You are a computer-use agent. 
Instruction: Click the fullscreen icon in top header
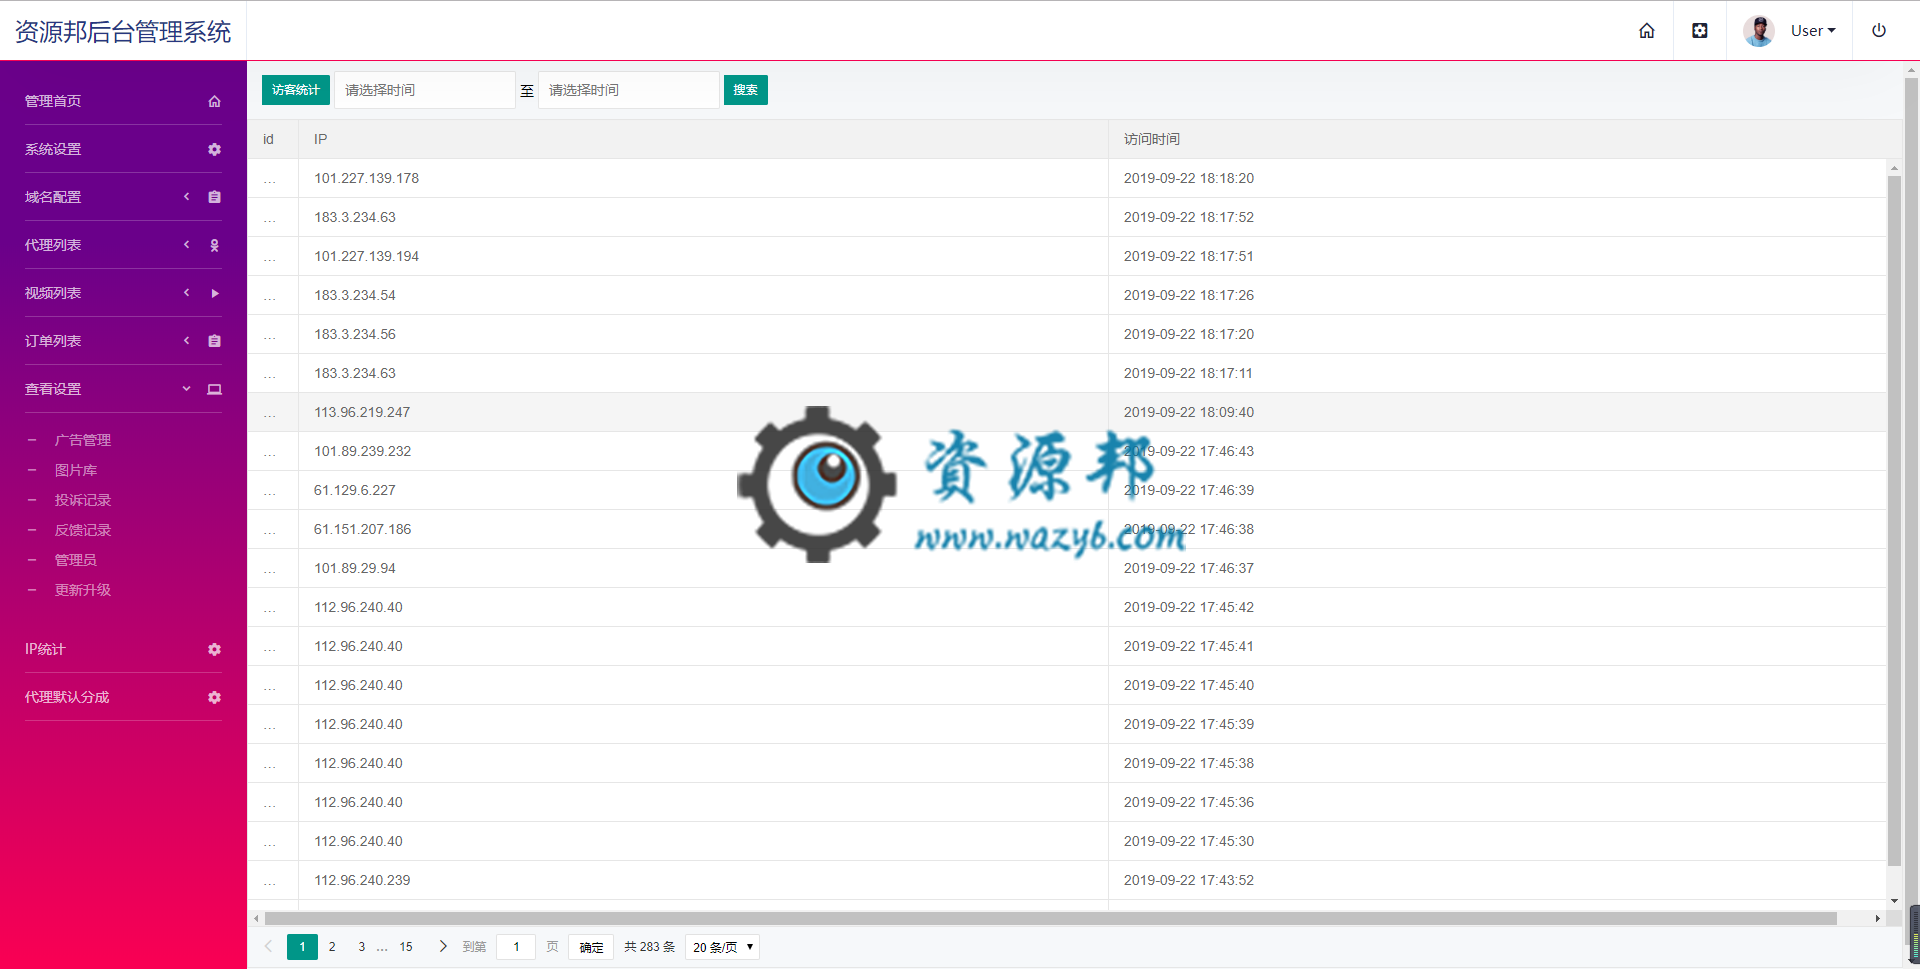point(1700,31)
